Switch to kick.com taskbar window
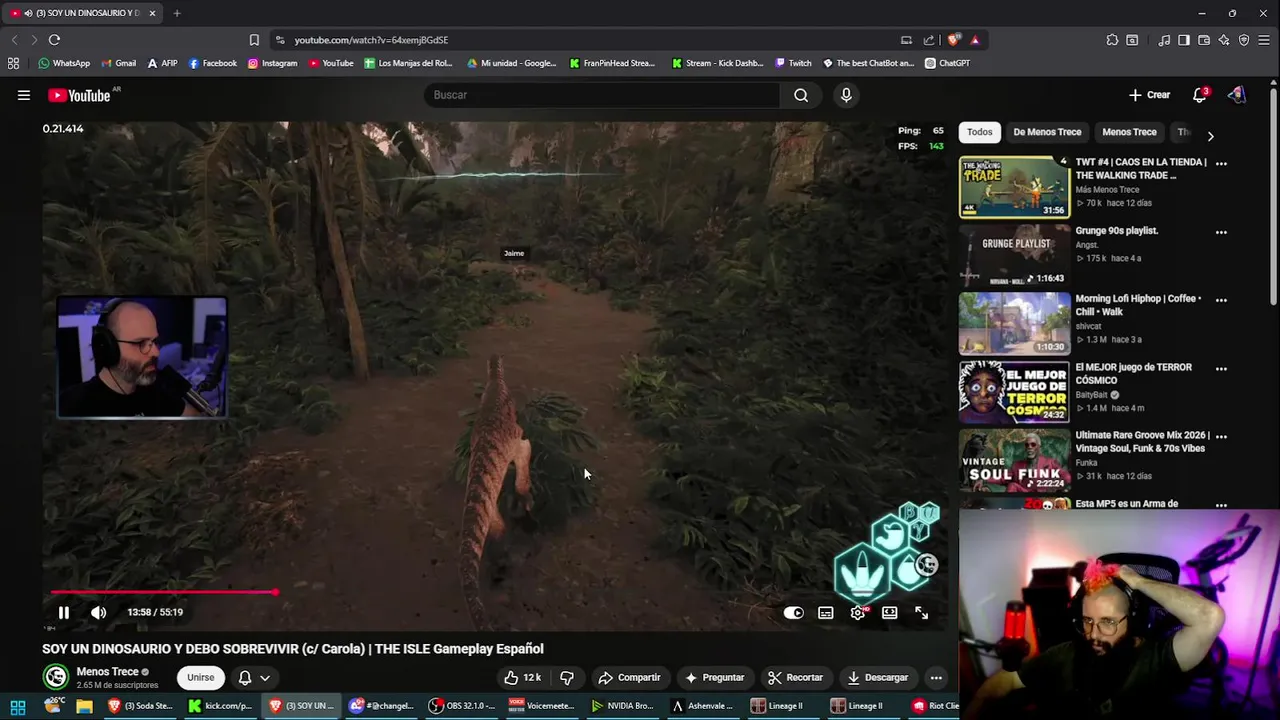The height and width of the screenshot is (720, 1280). coord(221,706)
